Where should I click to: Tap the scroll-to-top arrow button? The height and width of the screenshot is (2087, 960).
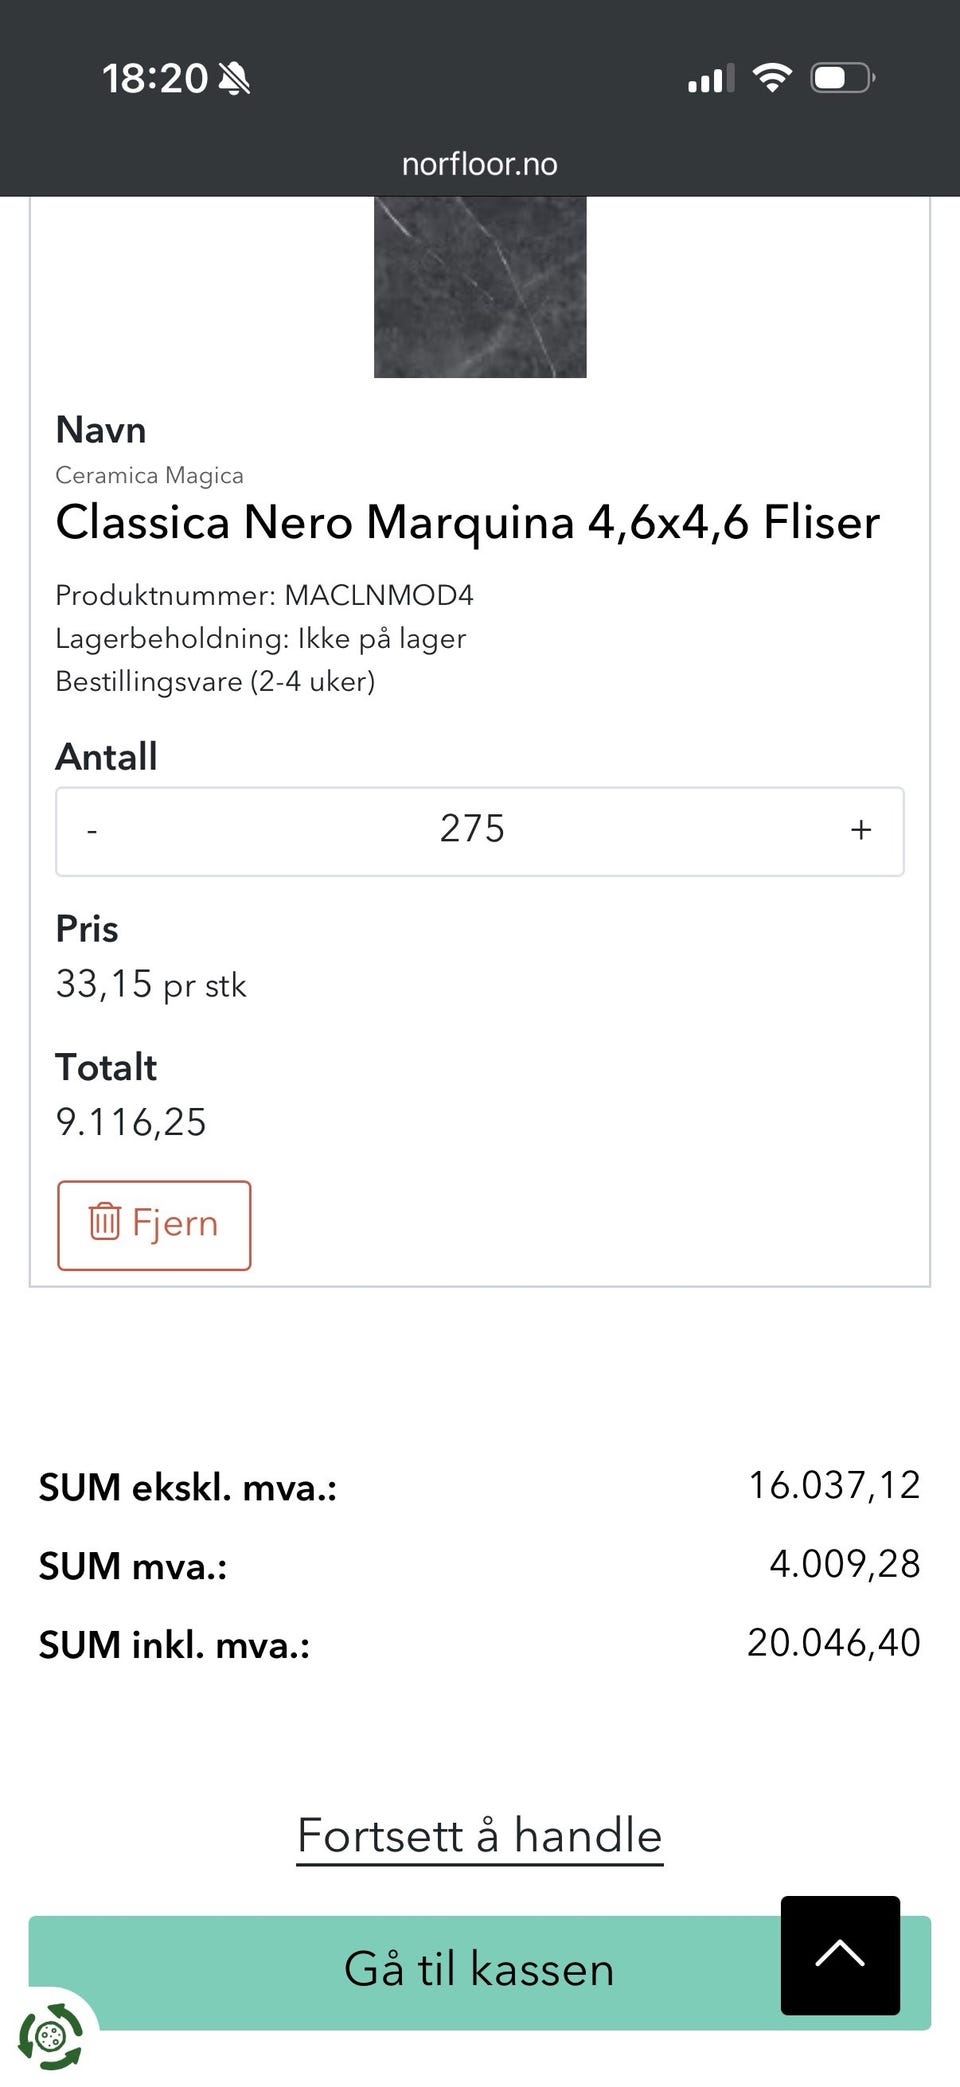pos(840,1955)
